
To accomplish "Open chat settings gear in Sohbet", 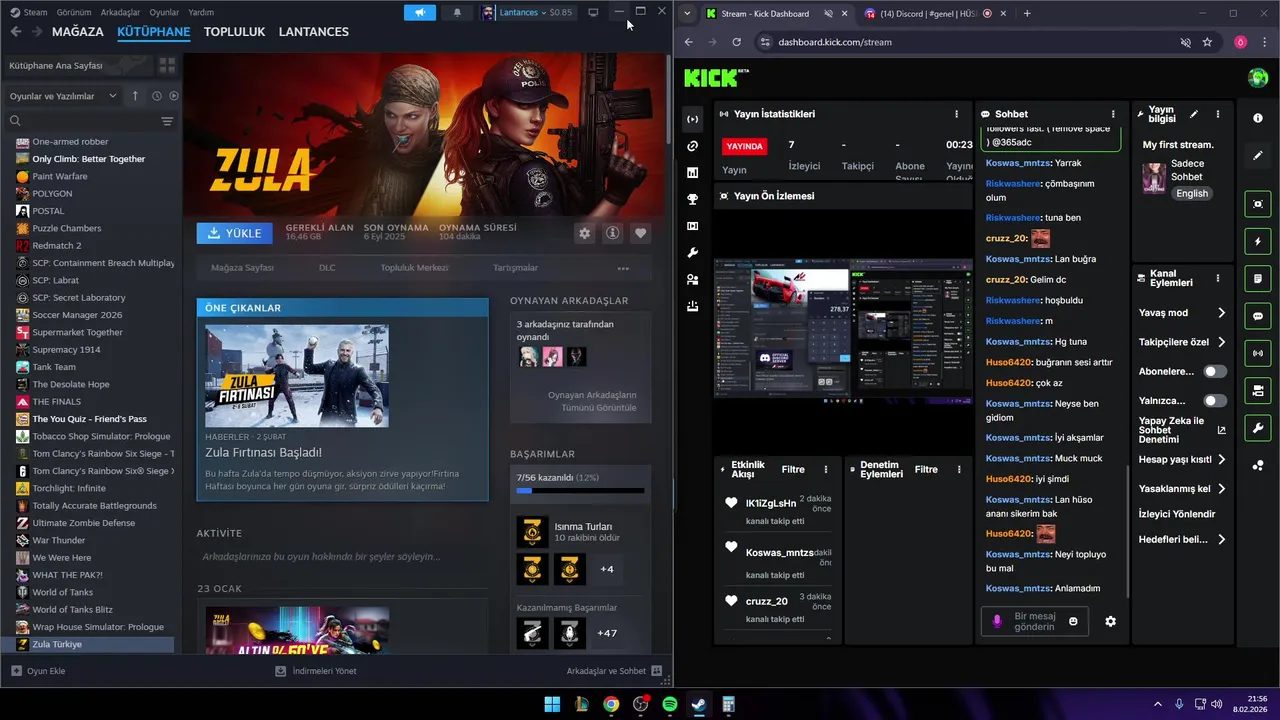I will coord(1110,621).
